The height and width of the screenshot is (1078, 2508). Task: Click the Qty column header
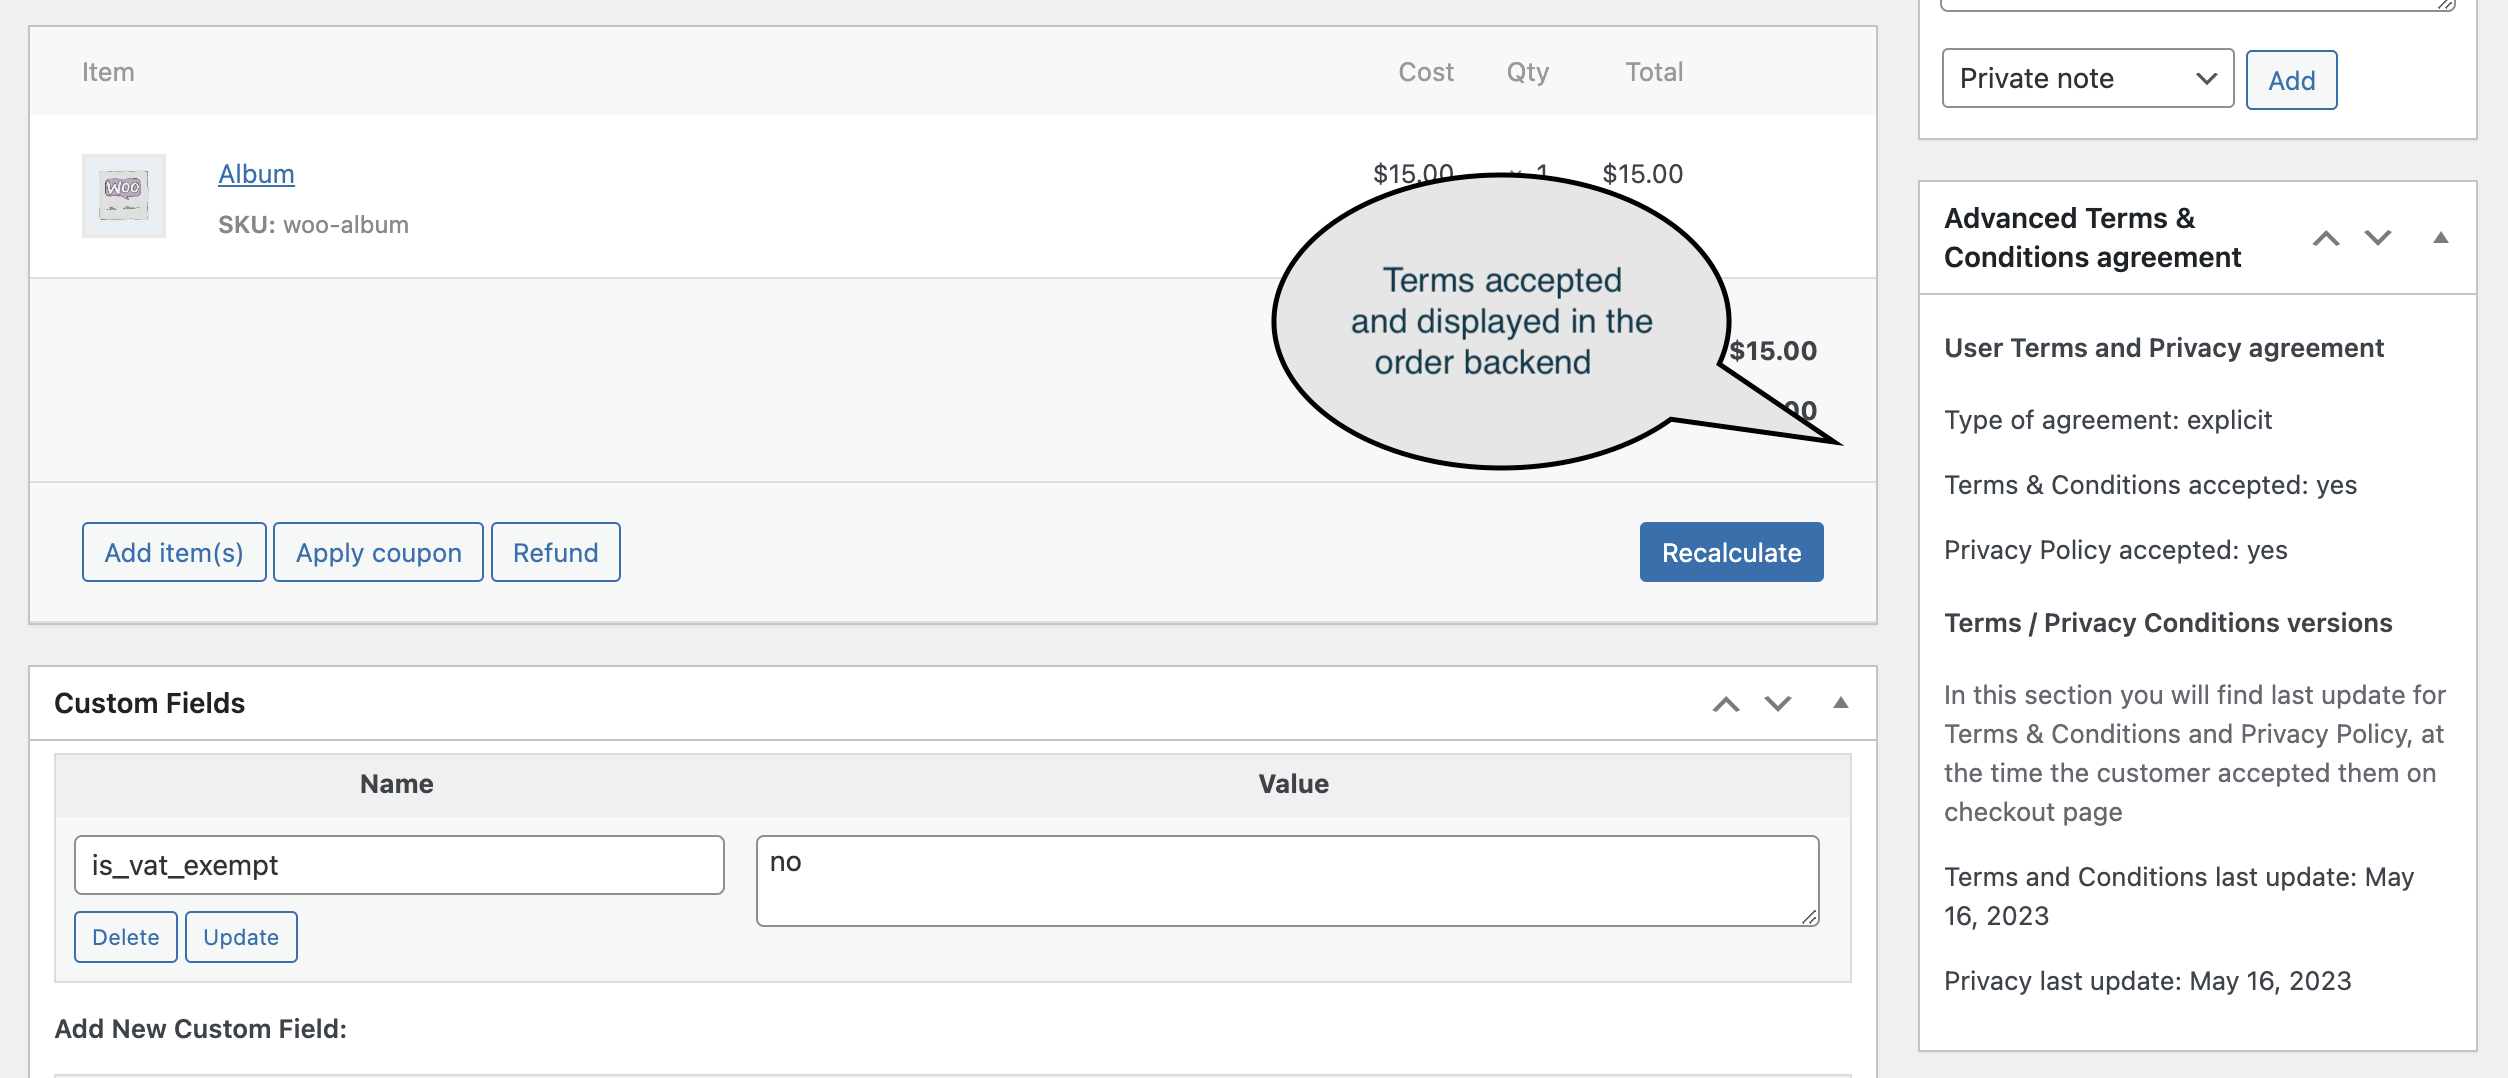coord(1528,72)
